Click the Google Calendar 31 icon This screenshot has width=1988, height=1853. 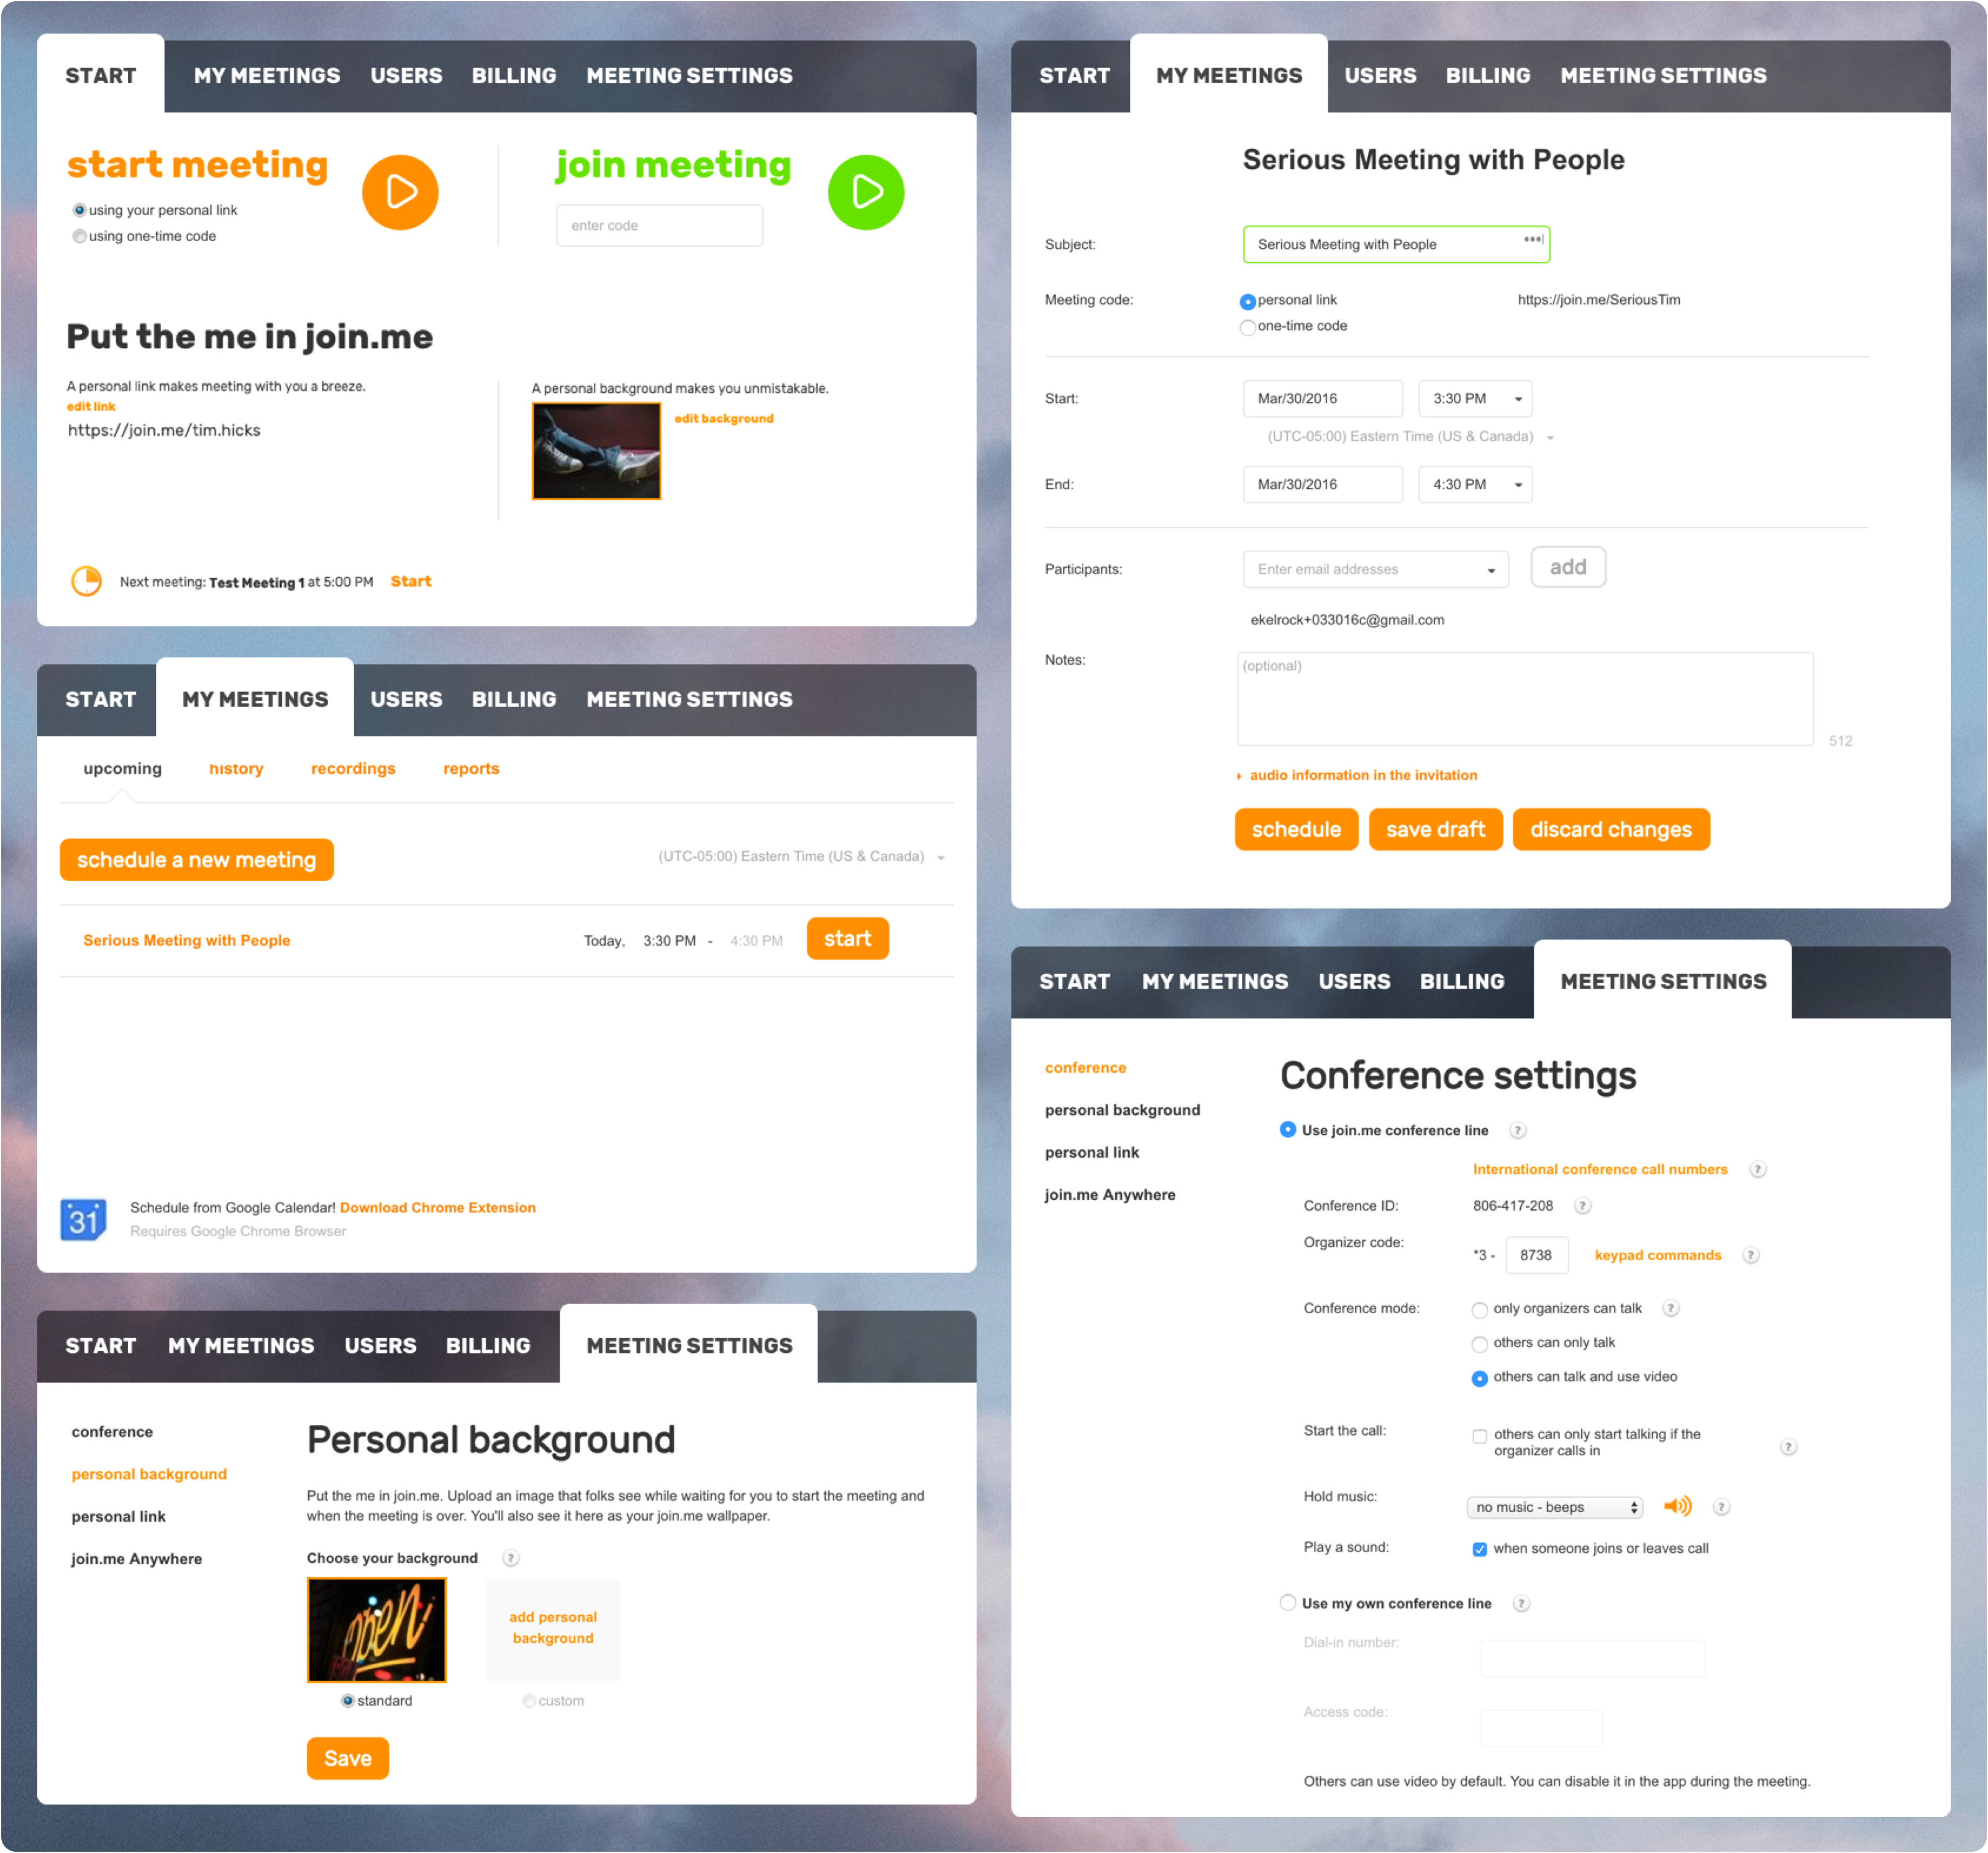(83, 1219)
